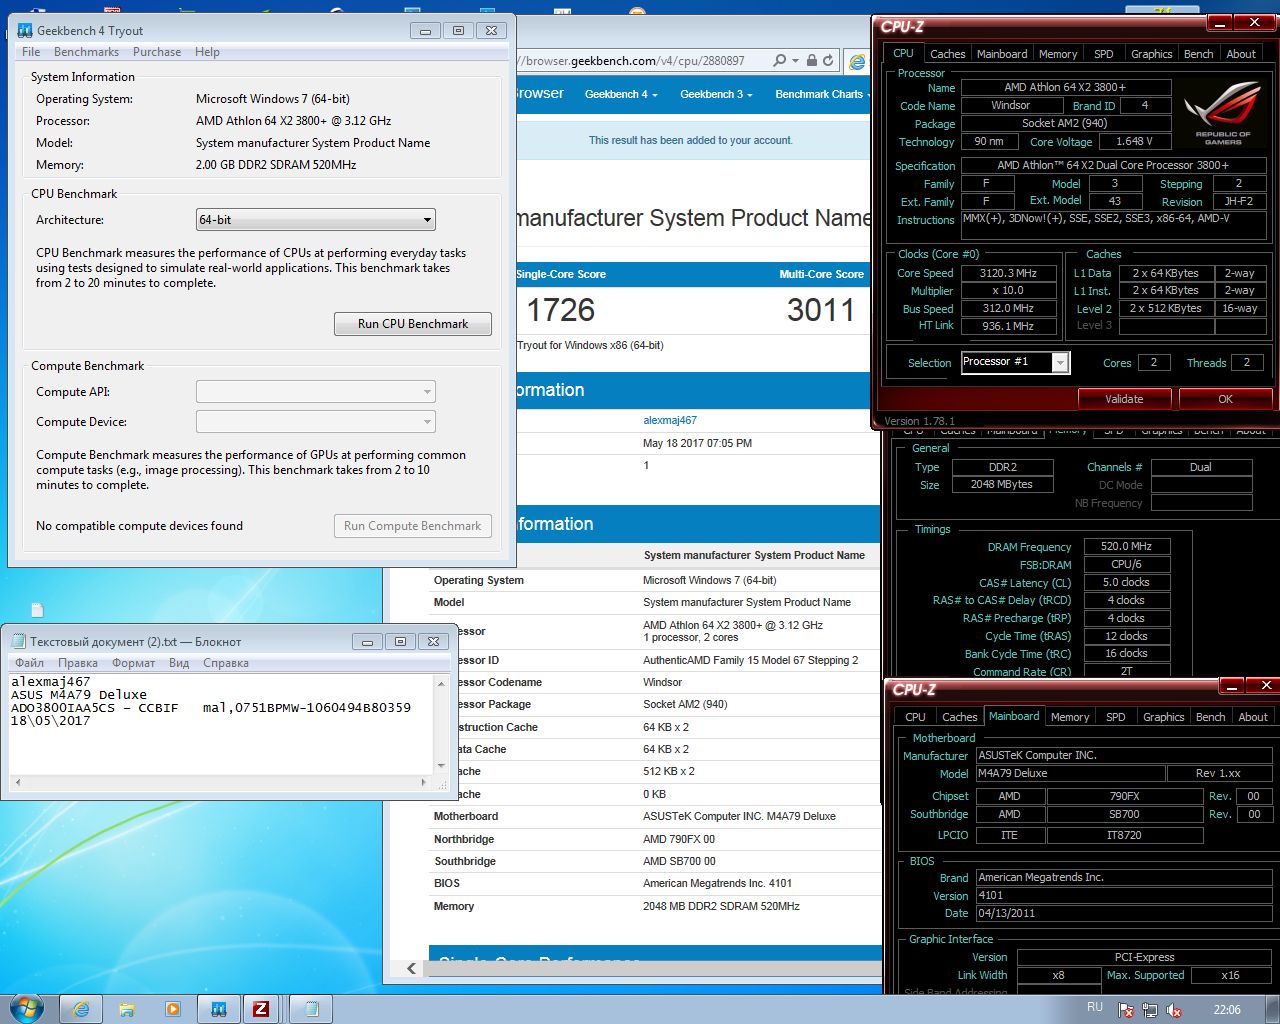Switch to Geekbench via its taskbar icon
Image resolution: width=1280 pixels, height=1024 pixels.
(x=218, y=1009)
